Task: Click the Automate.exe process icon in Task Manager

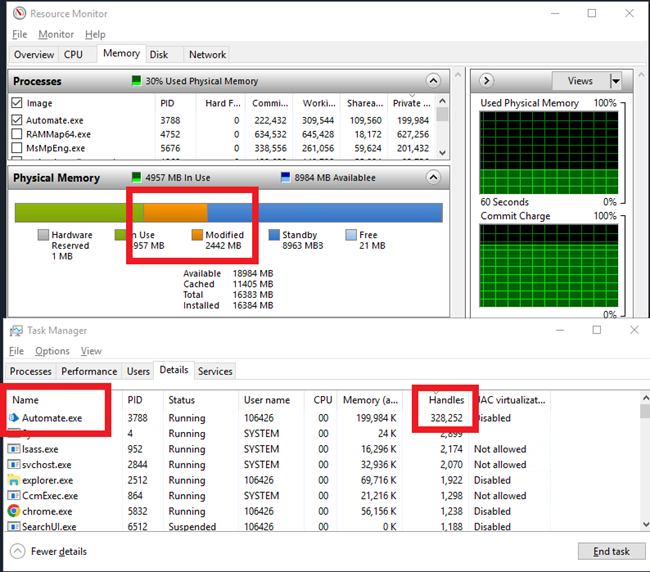Action: (x=15, y=419)
